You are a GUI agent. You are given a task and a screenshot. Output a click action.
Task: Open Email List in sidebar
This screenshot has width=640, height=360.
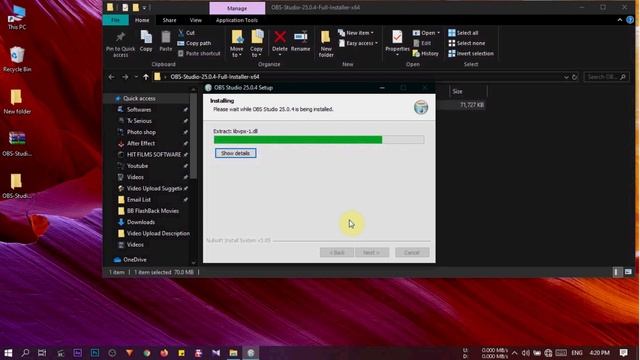click(139, 200)
